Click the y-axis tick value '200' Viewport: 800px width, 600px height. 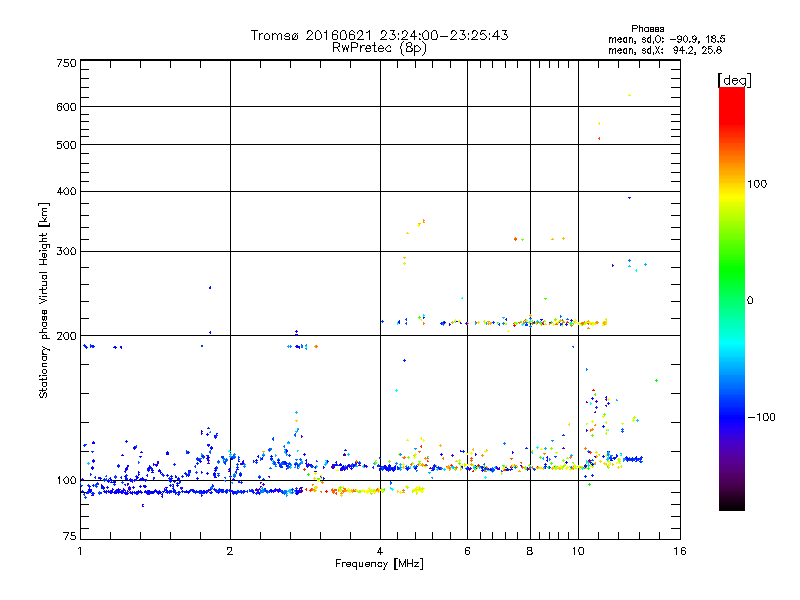coord(67,336)
